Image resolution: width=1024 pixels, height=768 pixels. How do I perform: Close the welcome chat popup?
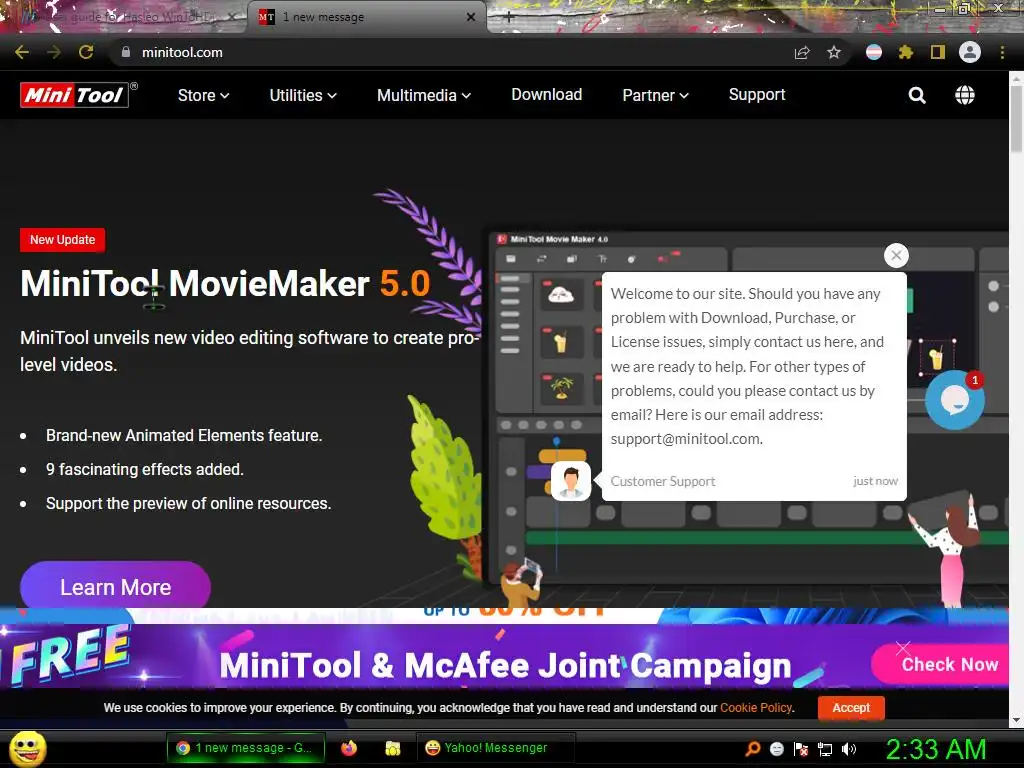point(896,255)
